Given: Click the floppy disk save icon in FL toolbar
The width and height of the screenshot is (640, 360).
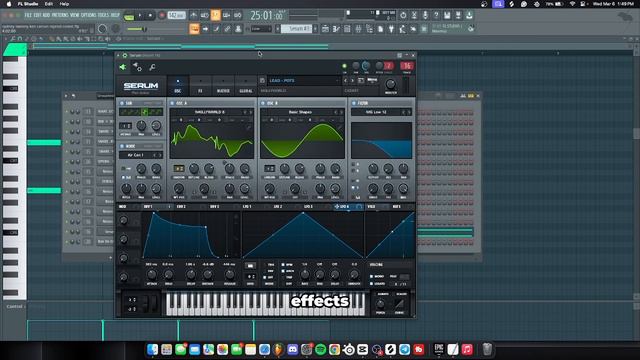Looking at the screenshot, I should click(447, 15).
